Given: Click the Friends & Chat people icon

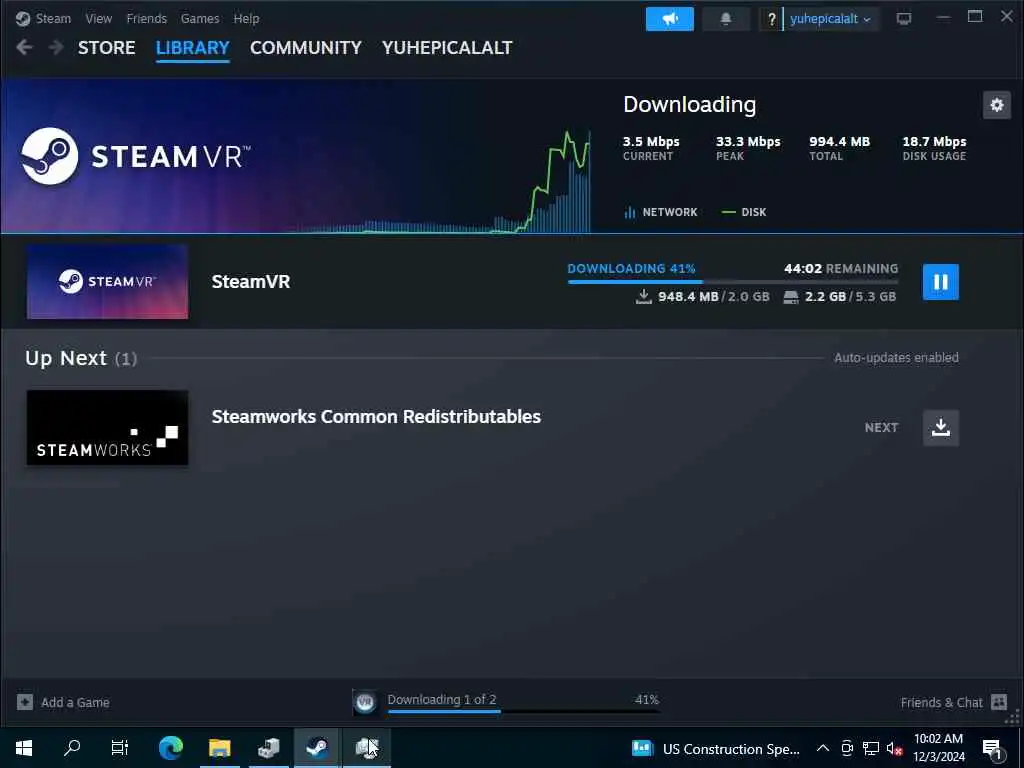Looking at the screenshot, I should pos(999,703).
